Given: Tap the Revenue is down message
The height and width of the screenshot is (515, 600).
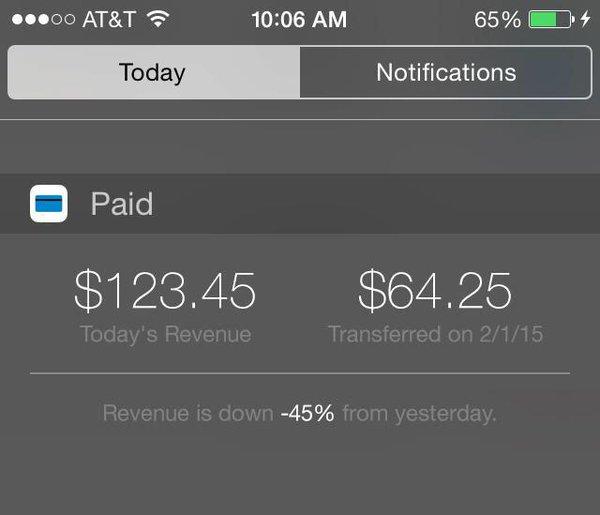Looking at the screenshot, I should point(188,413).
